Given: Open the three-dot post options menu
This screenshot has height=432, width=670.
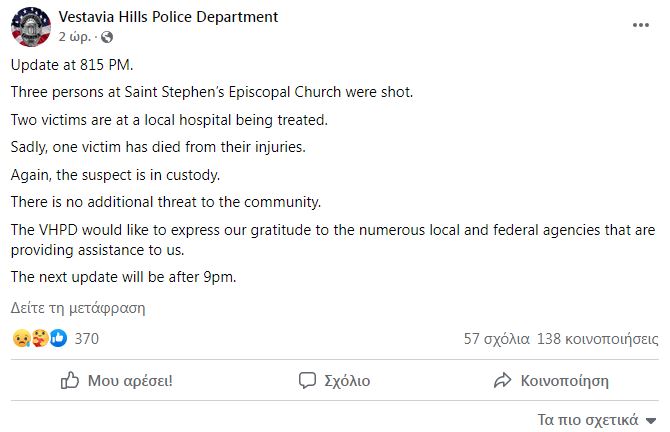Looking at the screenshot, I should click(641, 26).
